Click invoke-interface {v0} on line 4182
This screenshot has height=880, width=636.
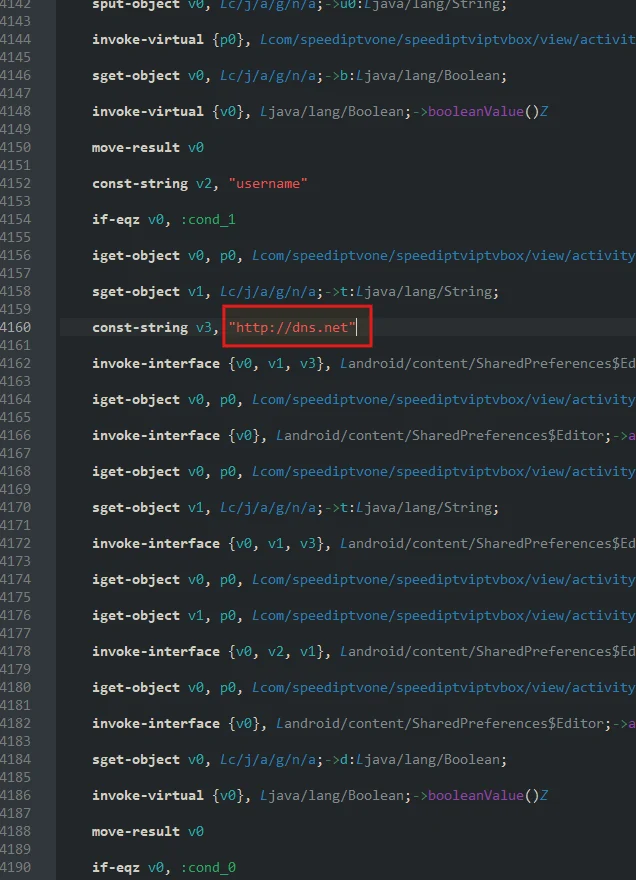(176, 723)
